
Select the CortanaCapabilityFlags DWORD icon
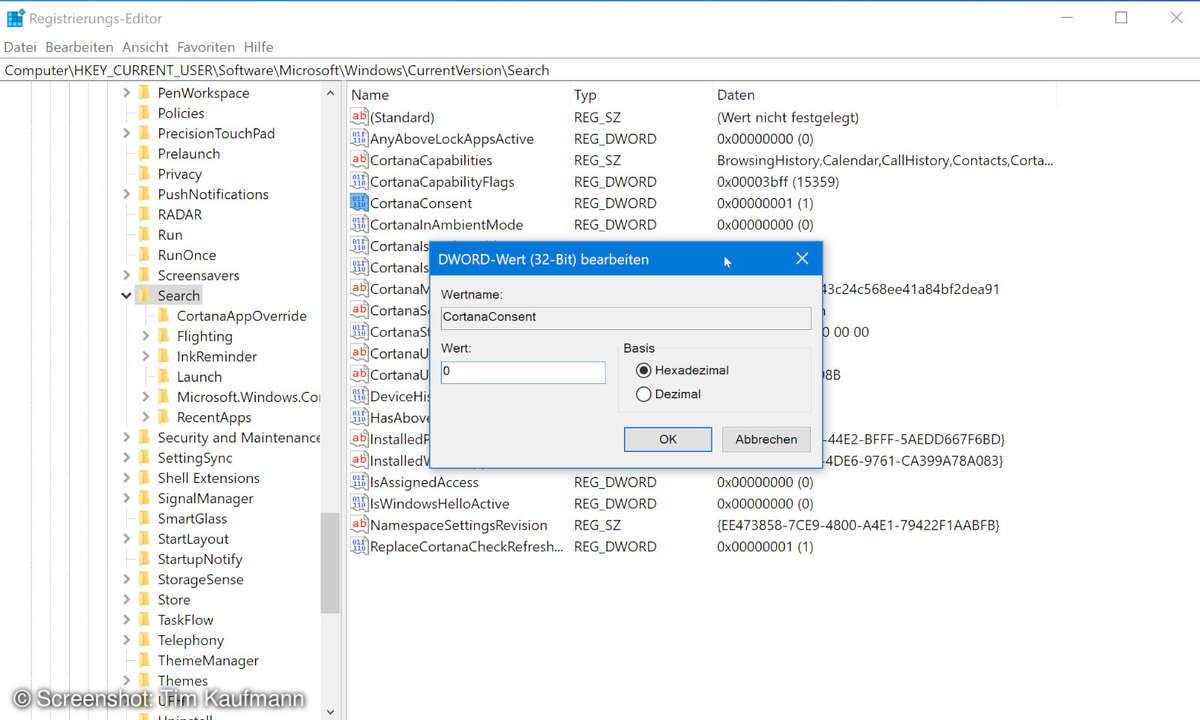click(x=359, y=181)
